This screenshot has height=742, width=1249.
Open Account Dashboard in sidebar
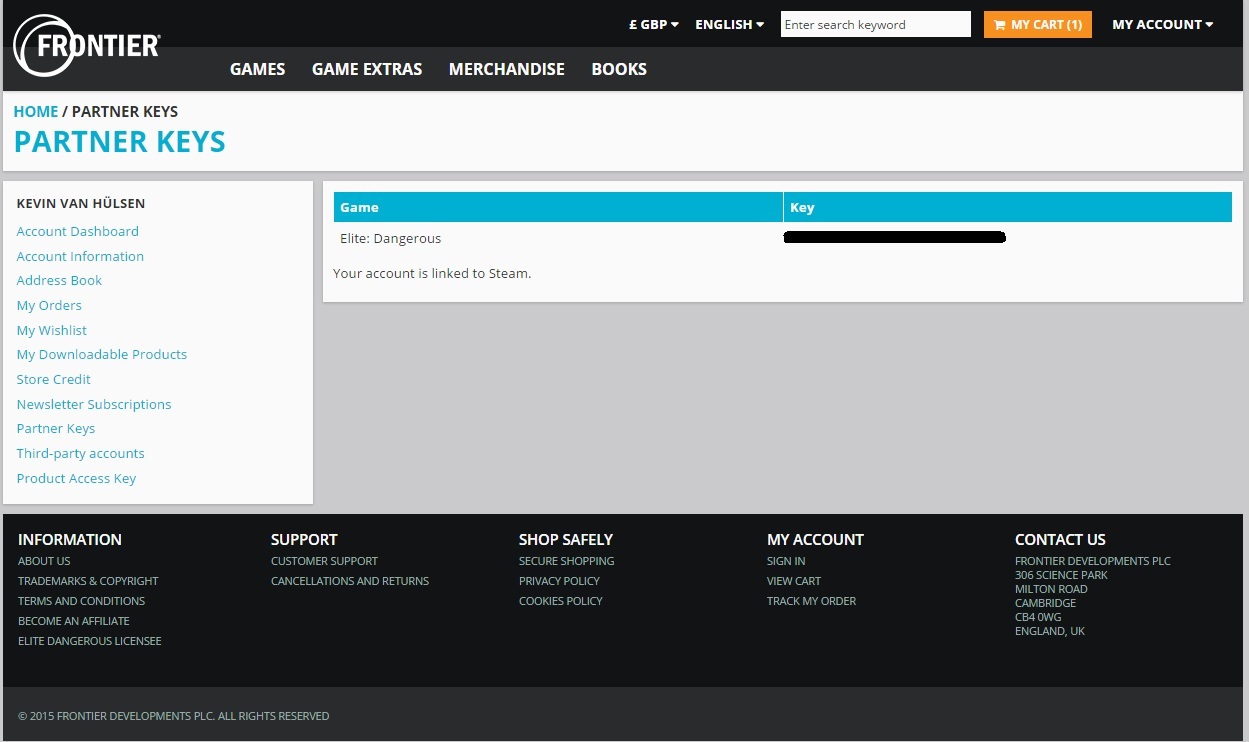pos(78,231)
